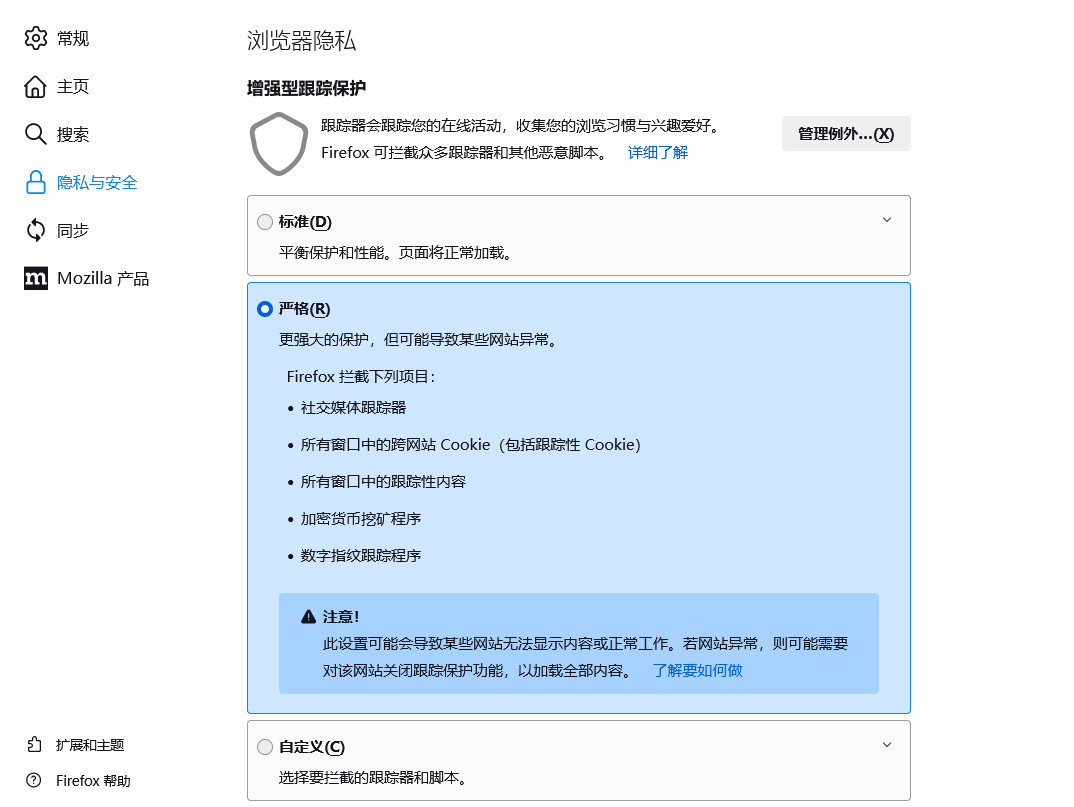Click the 浏览器隐私 heading
1074x807 pixels.
click(x=301, y=40)
